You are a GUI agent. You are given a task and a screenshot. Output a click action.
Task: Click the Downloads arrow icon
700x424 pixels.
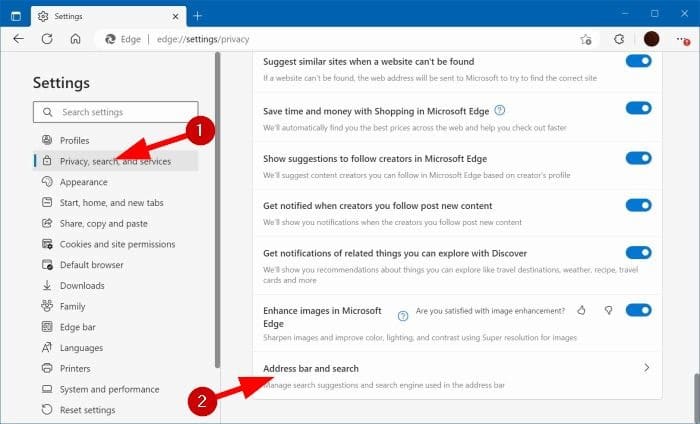point(47,286)
